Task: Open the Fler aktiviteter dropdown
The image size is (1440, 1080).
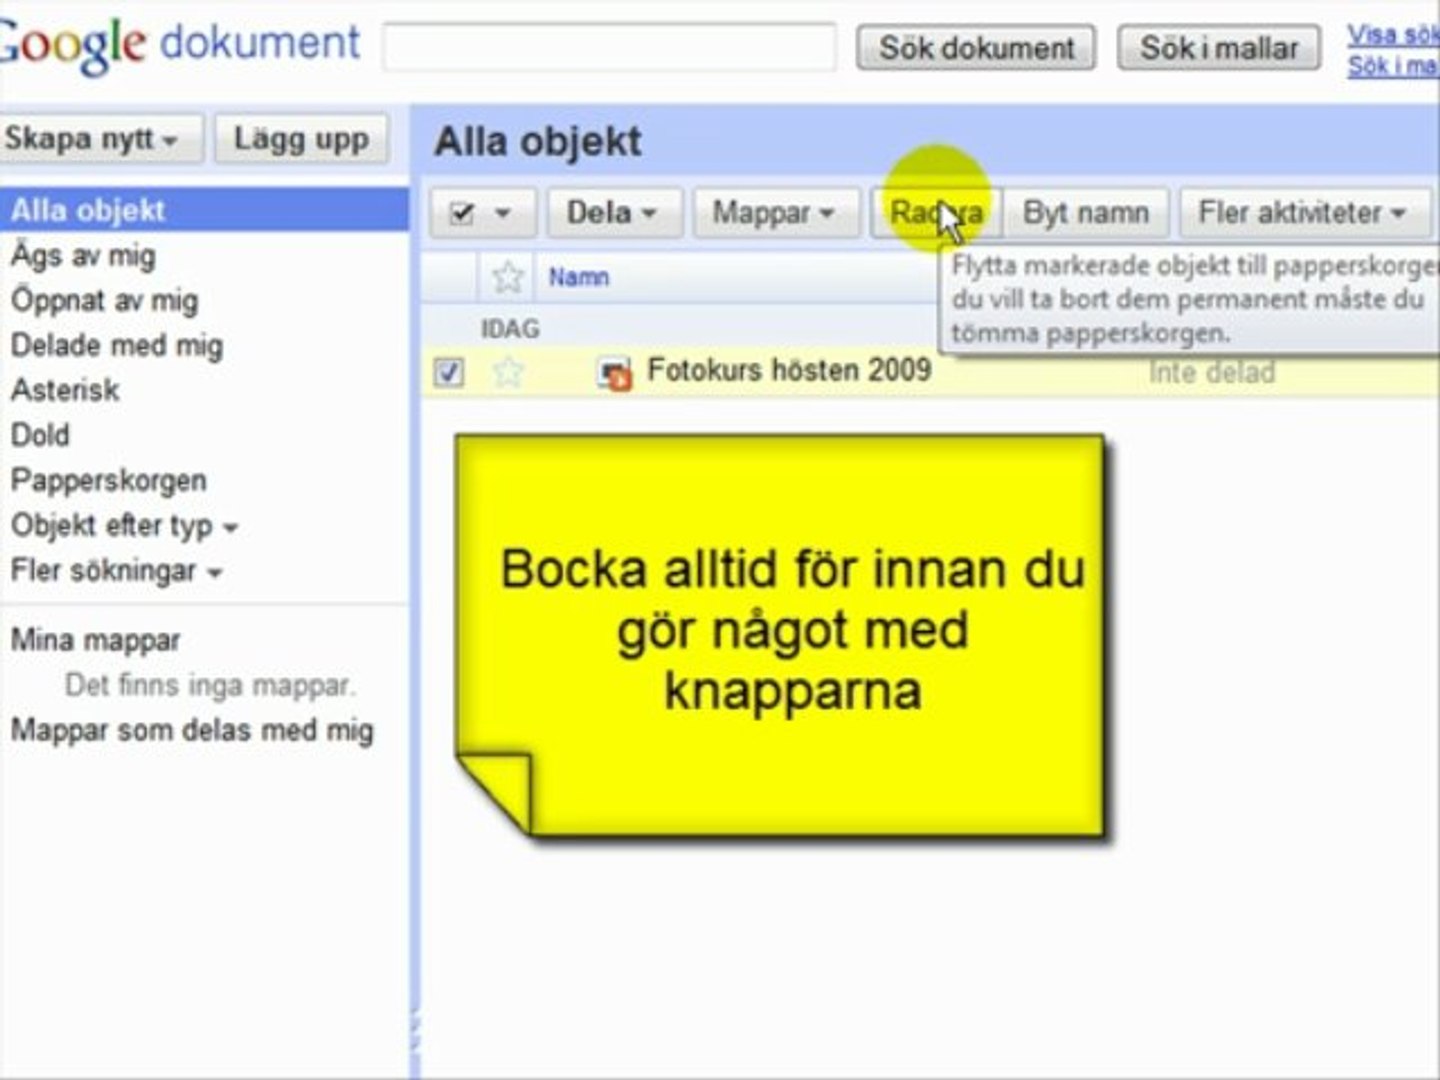Action: pyautogui.click(x=1304, y=212)
